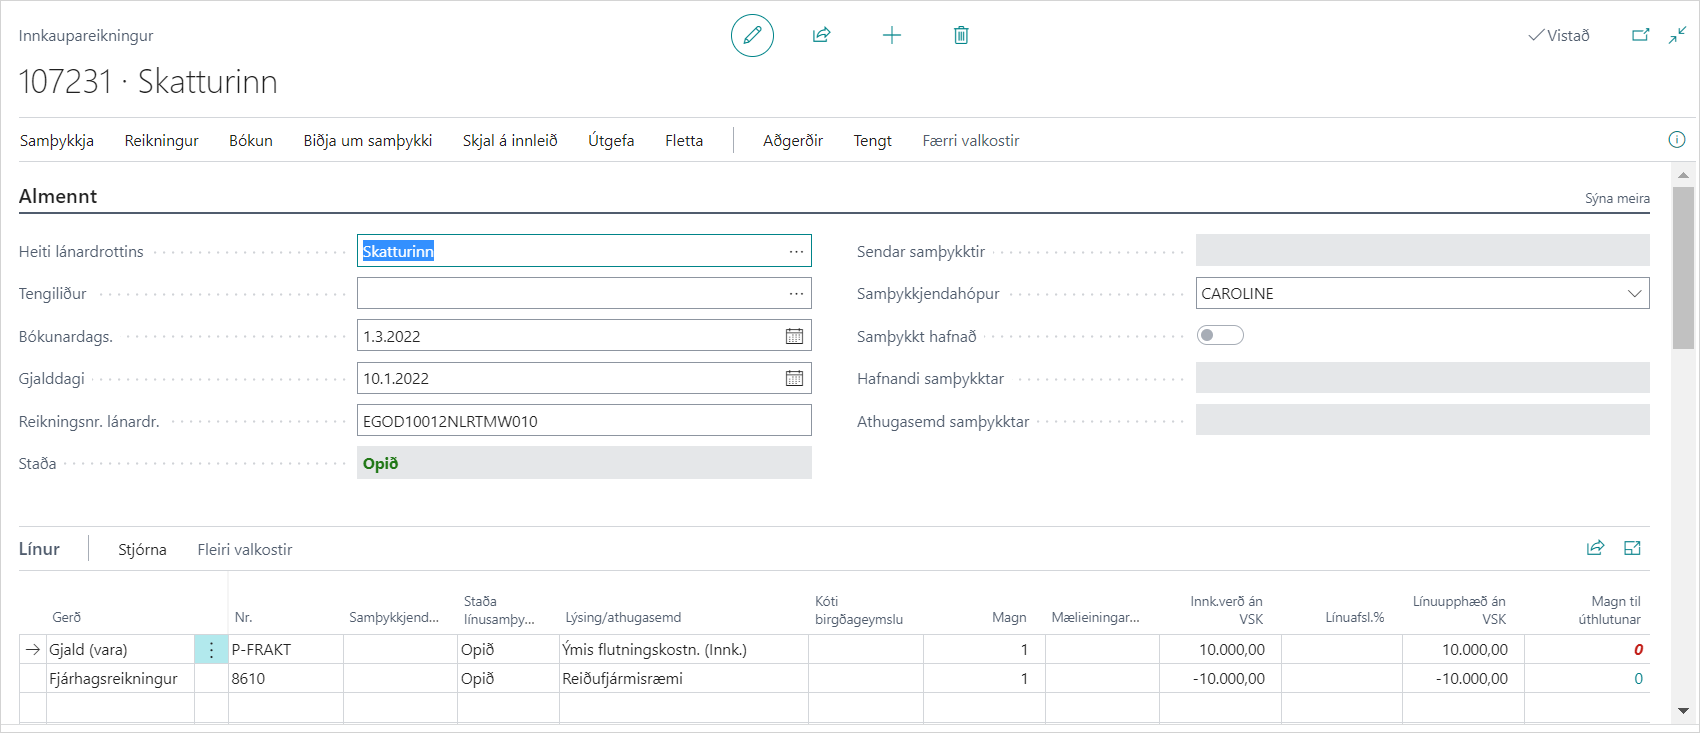This screenshot has height=733, width=1700.
Task: Open the Bókun menu
Action: [x=250, y=141]
